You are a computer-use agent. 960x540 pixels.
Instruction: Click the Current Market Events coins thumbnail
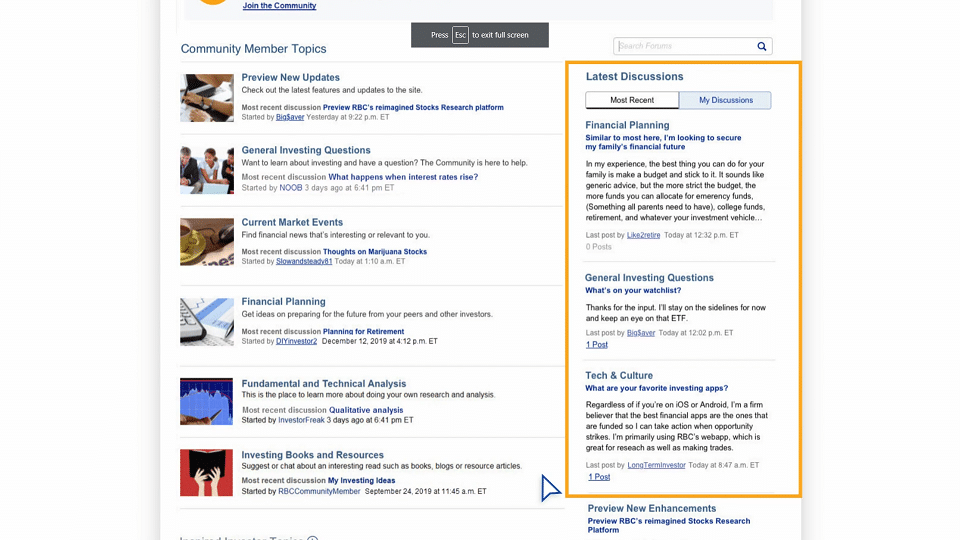tap(206, 242)
